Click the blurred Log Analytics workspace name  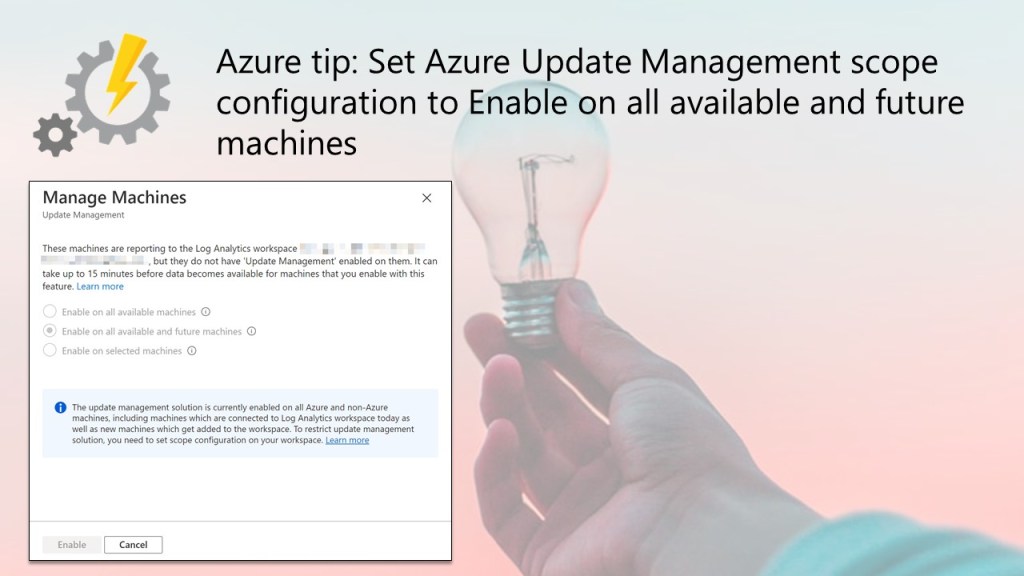click(x=360, y=248)
